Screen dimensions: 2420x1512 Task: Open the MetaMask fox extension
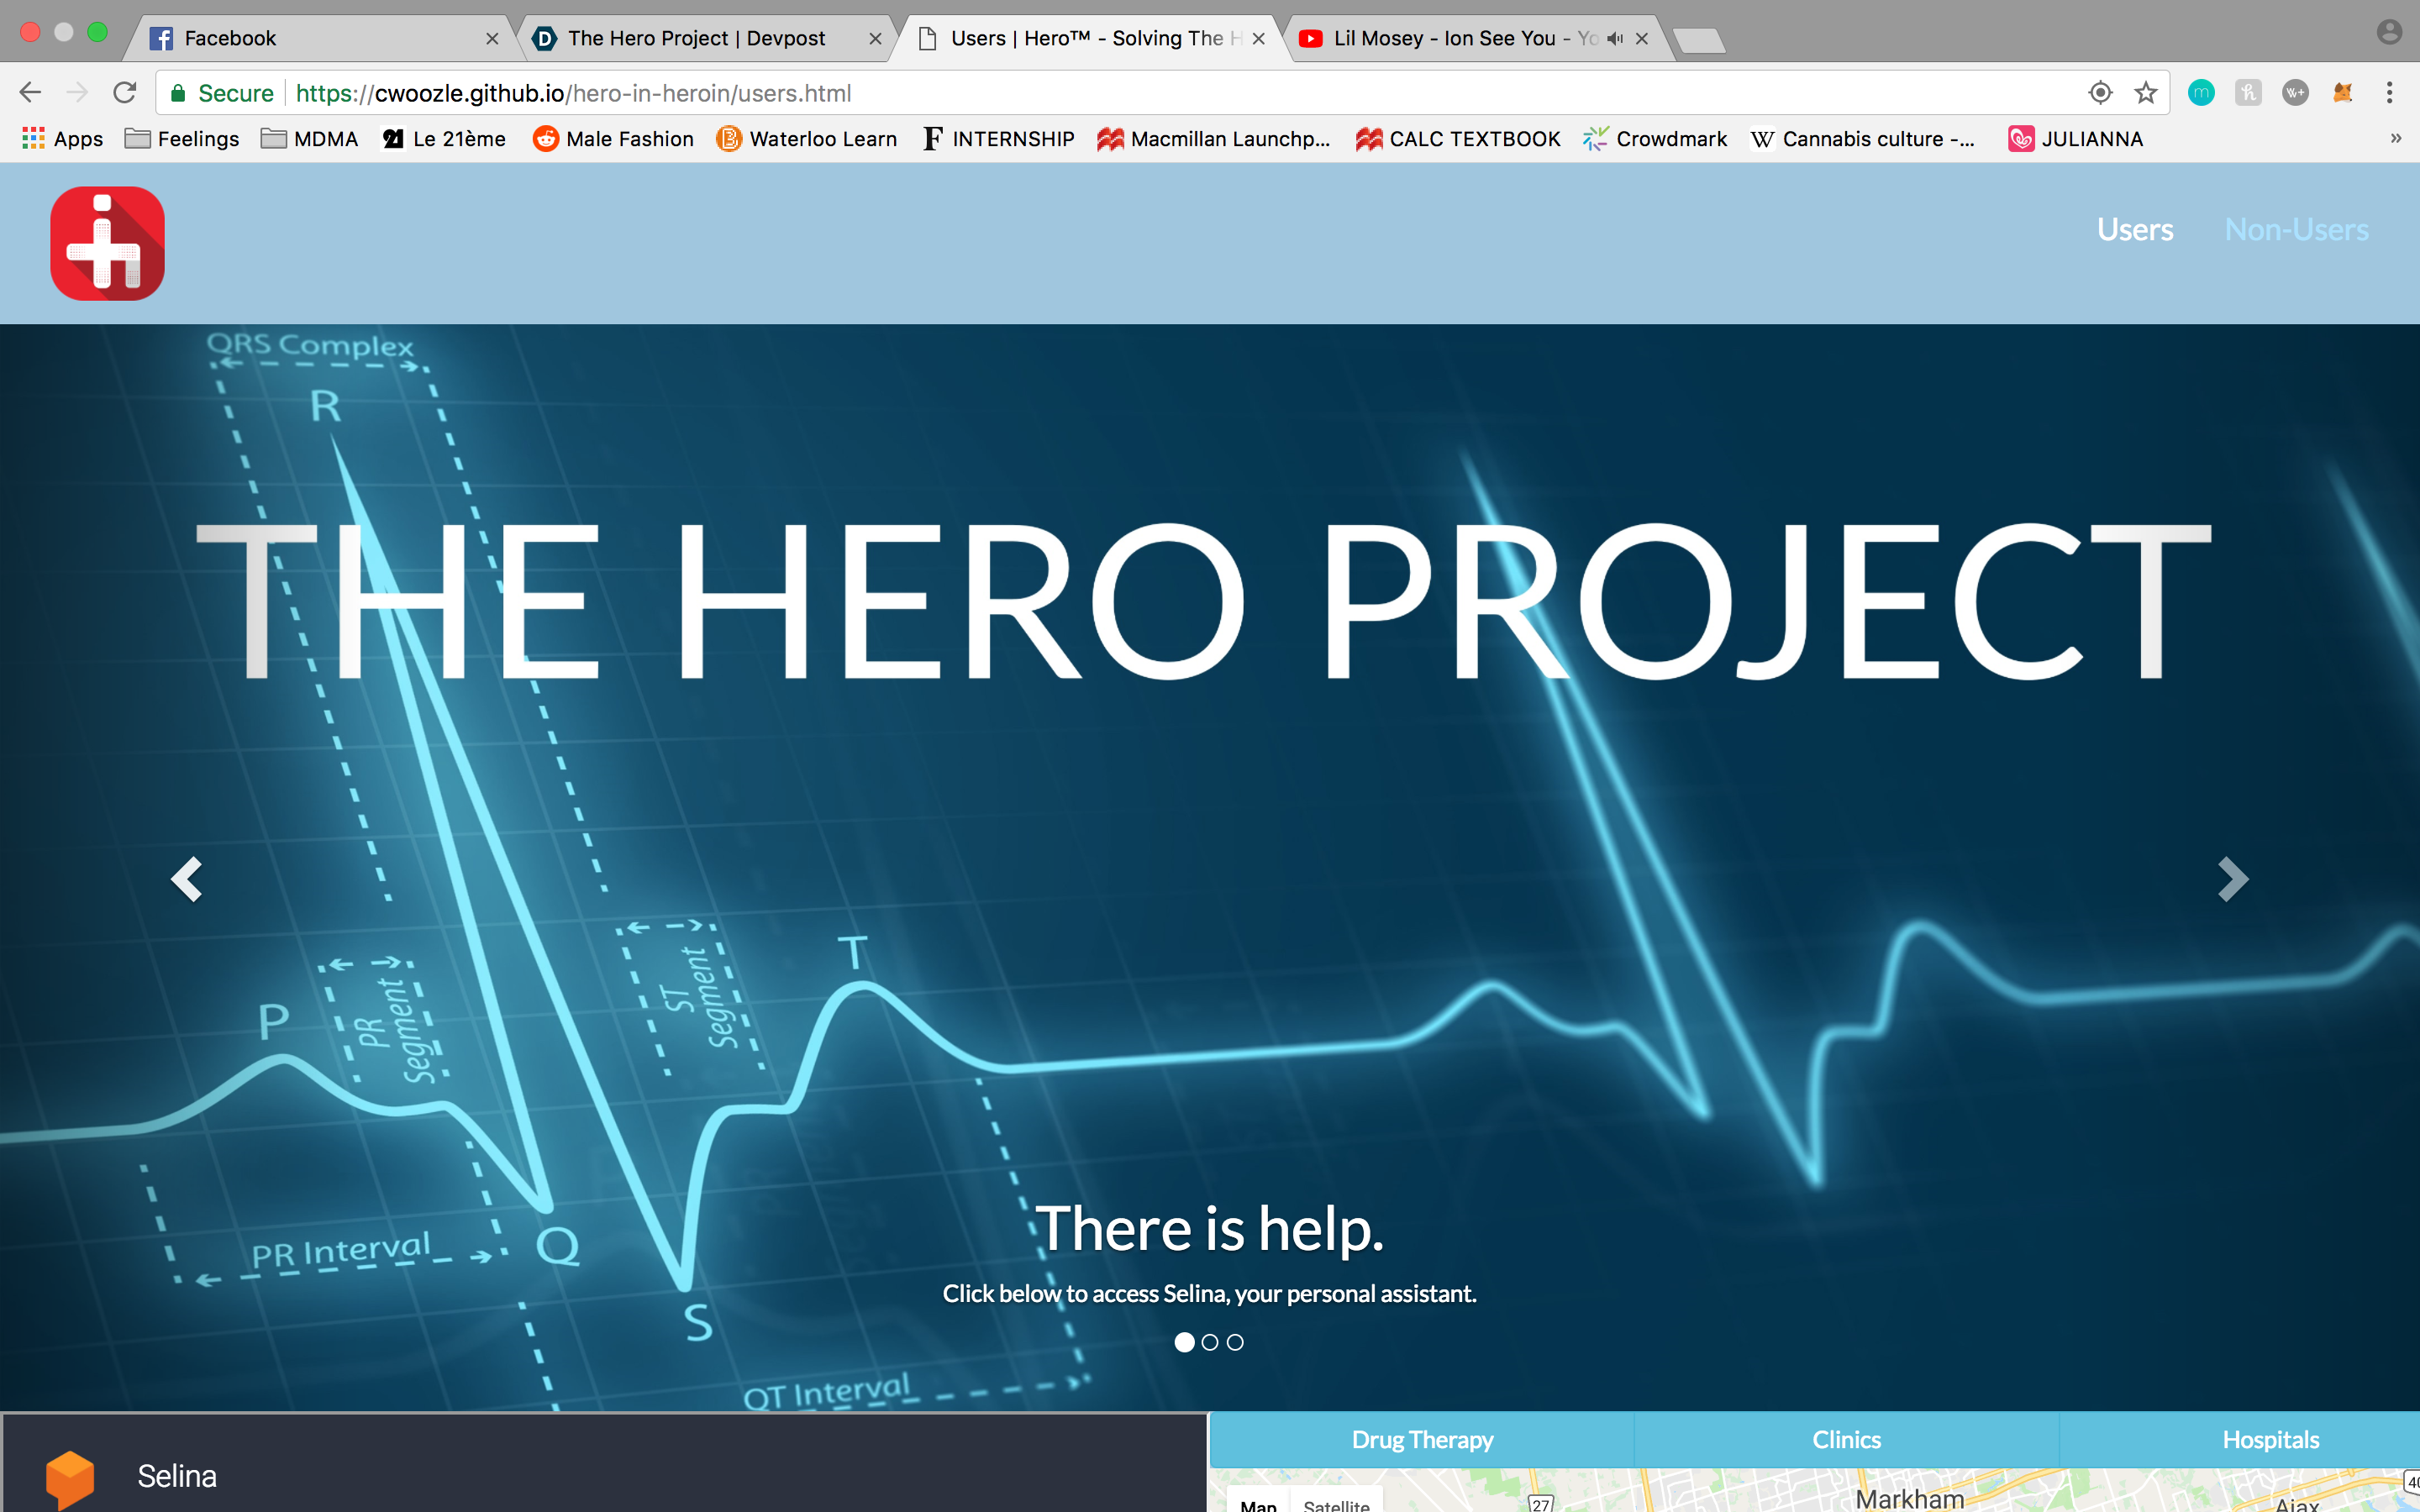[x=2342, y=93]
